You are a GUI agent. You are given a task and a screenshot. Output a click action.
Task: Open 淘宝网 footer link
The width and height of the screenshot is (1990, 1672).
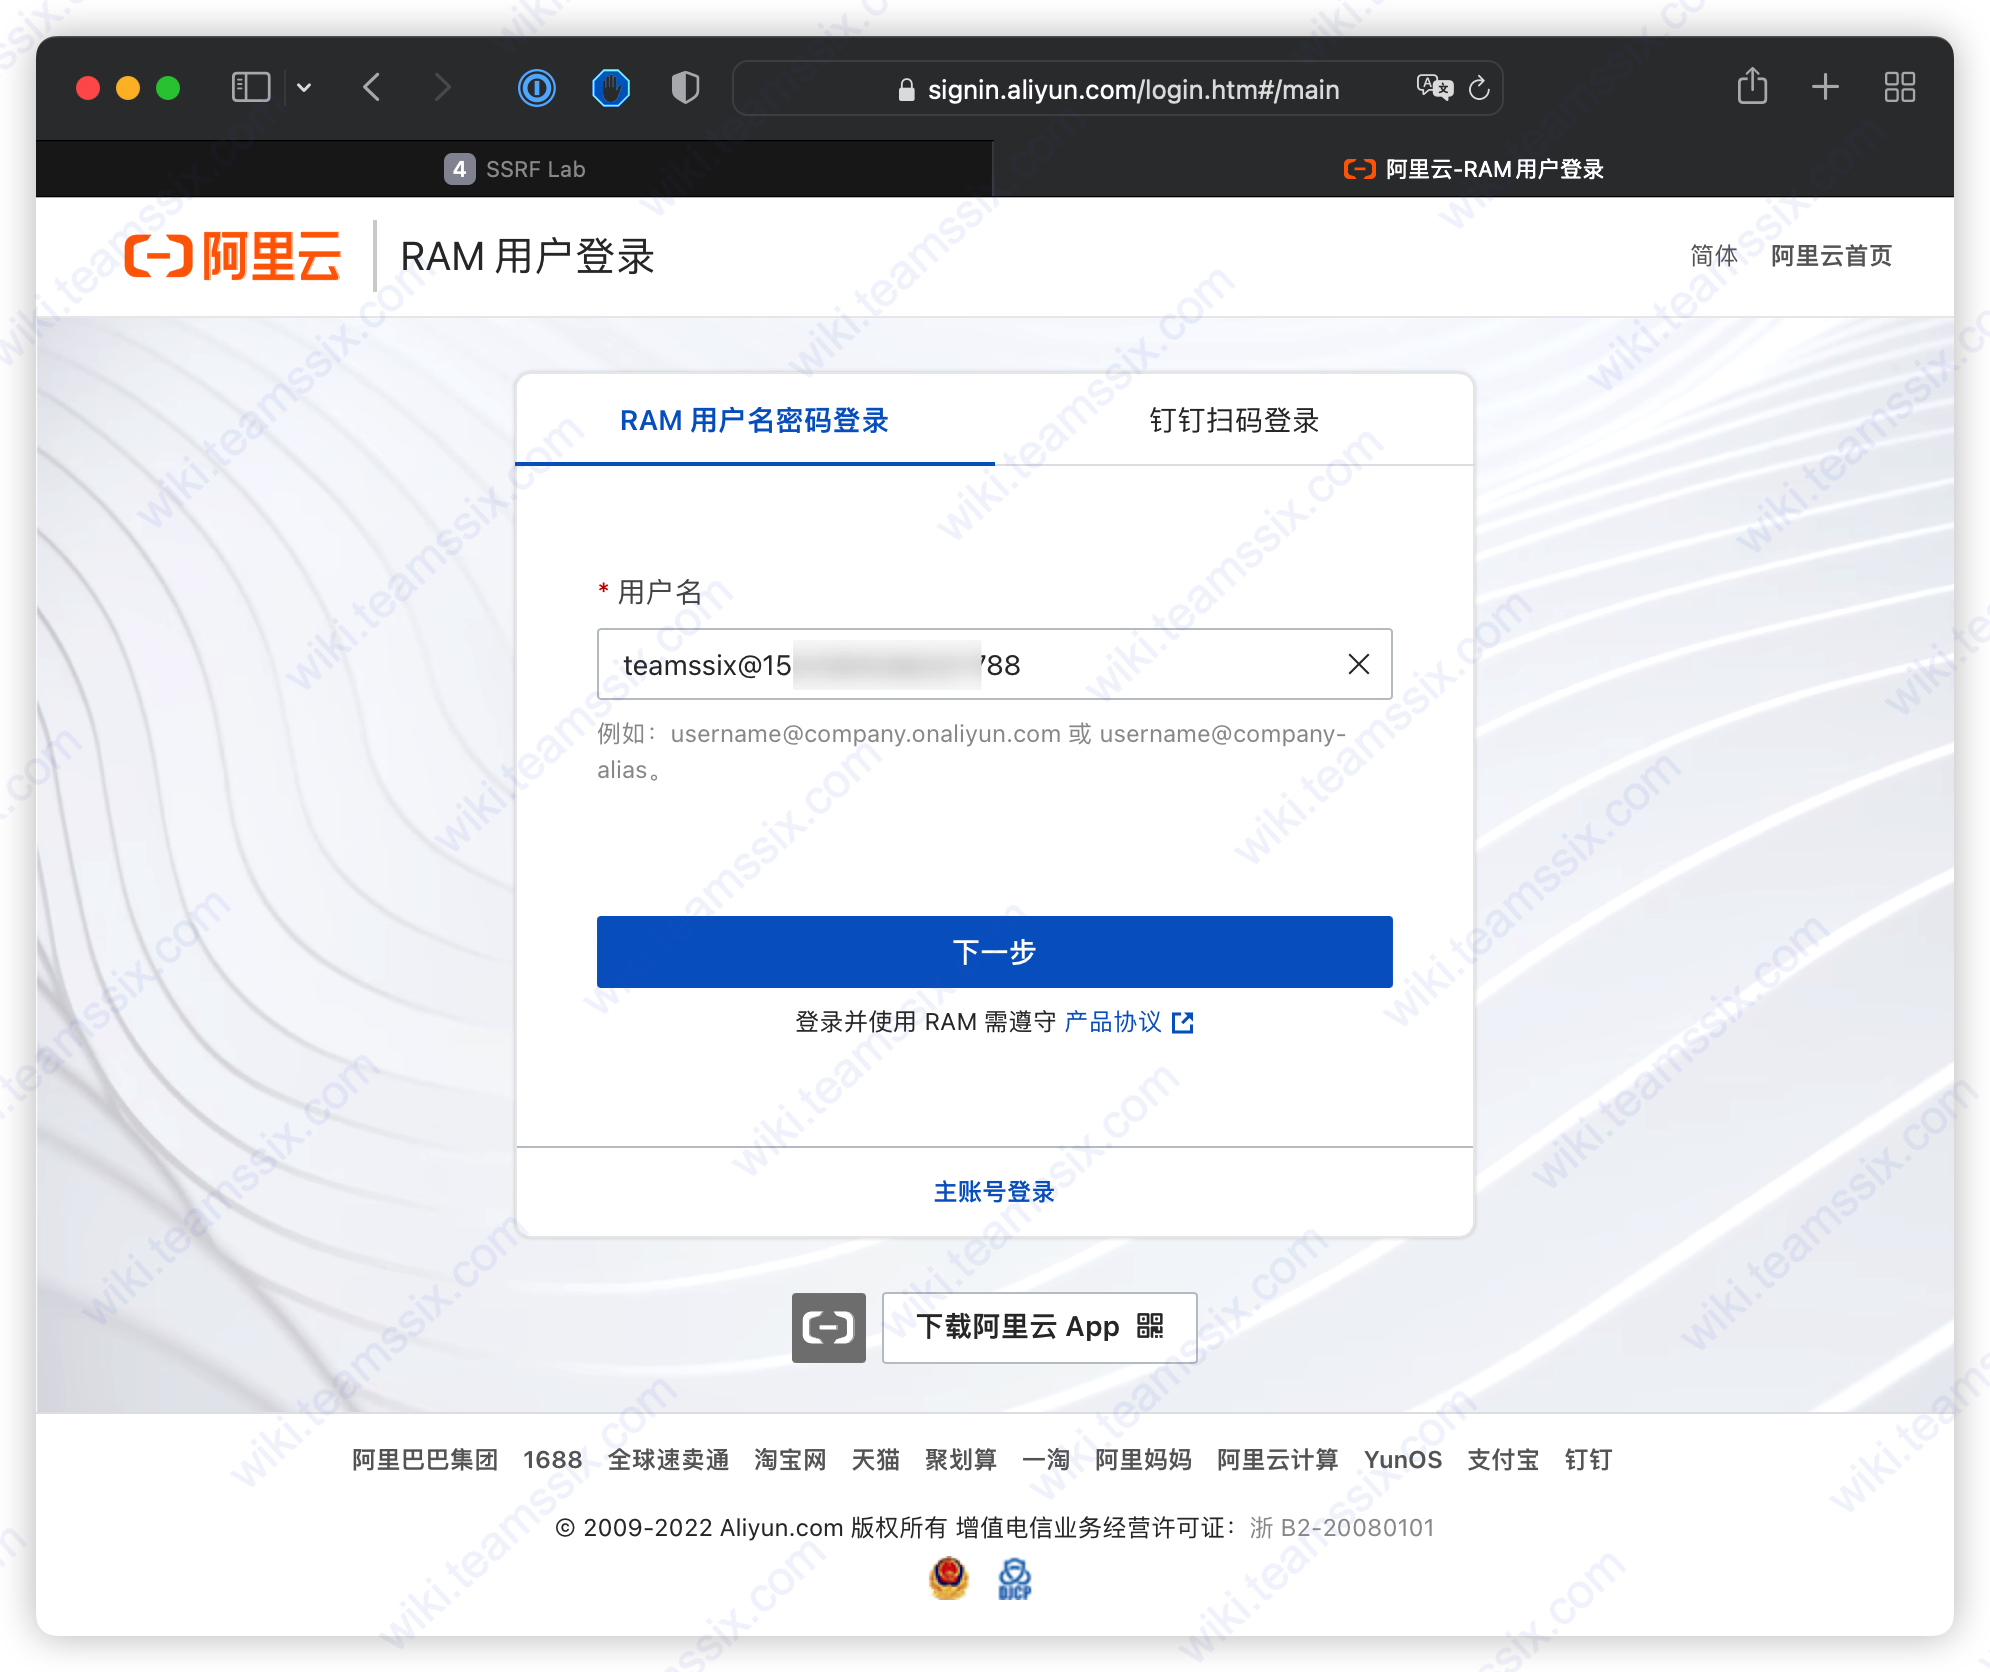[790, 1460]
